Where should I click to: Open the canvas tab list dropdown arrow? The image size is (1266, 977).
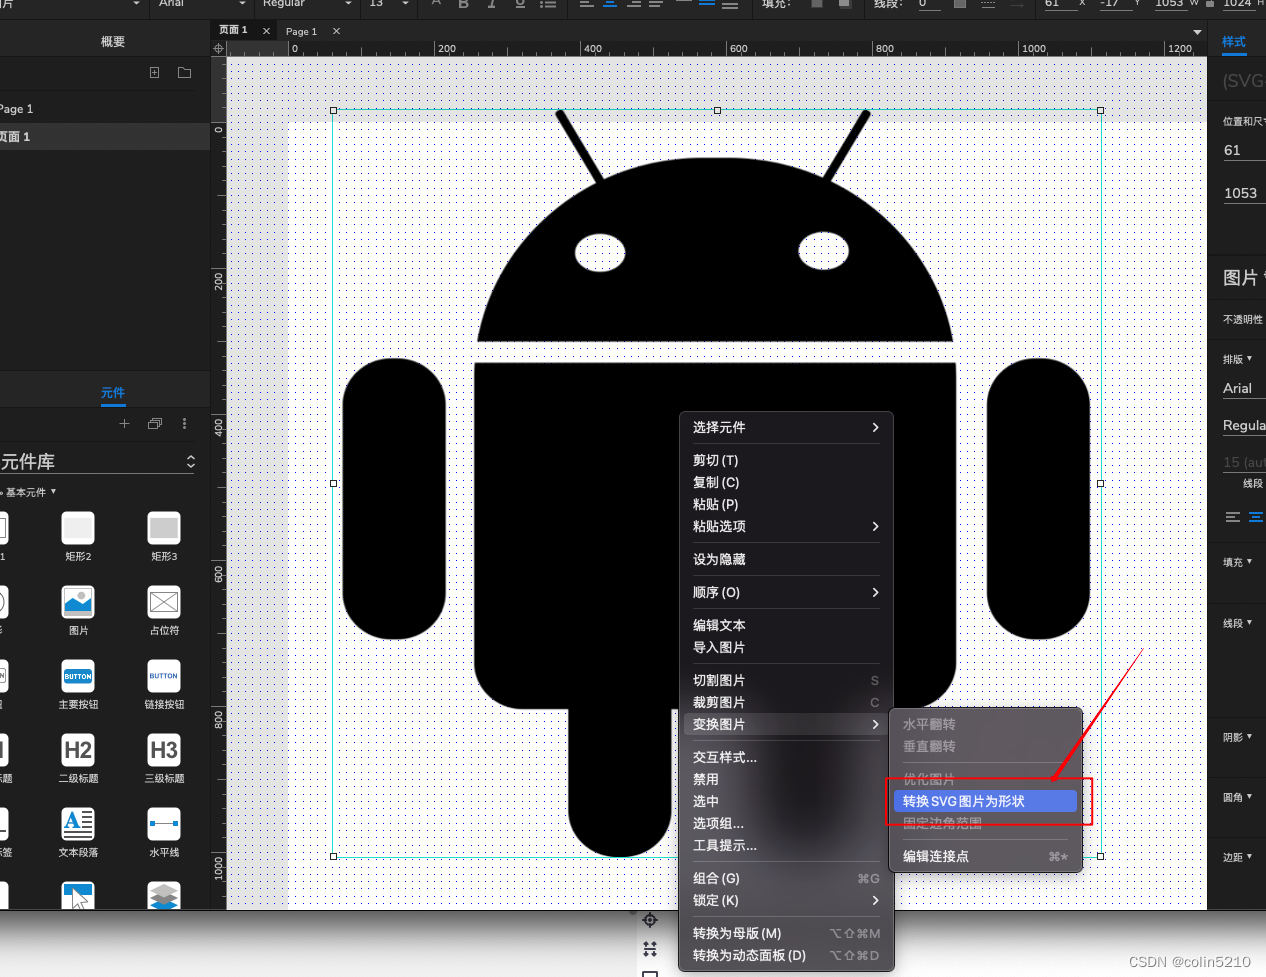tap(1197, 32)
